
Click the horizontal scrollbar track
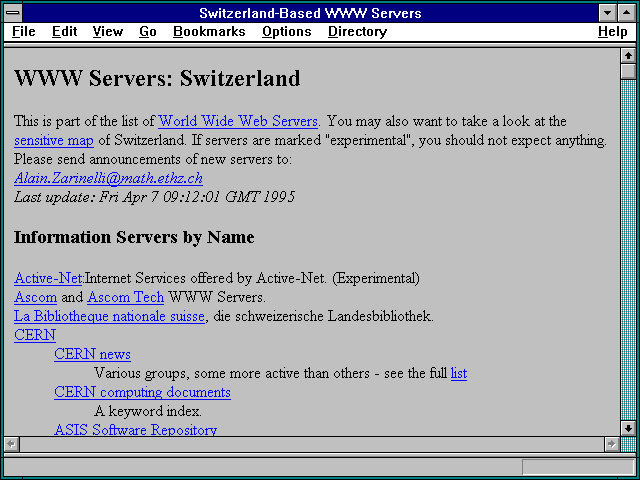point(312,444)
